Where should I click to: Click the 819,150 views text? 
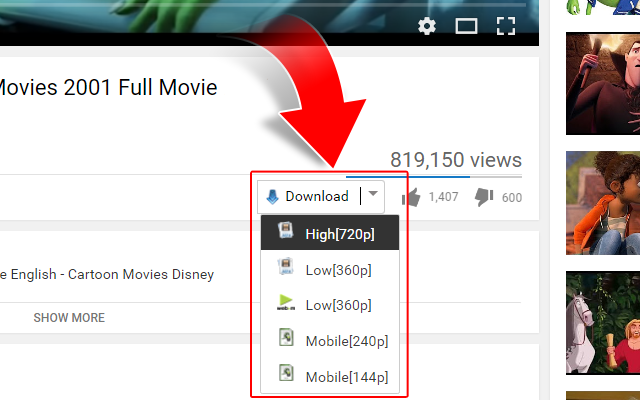click(456, 160)
